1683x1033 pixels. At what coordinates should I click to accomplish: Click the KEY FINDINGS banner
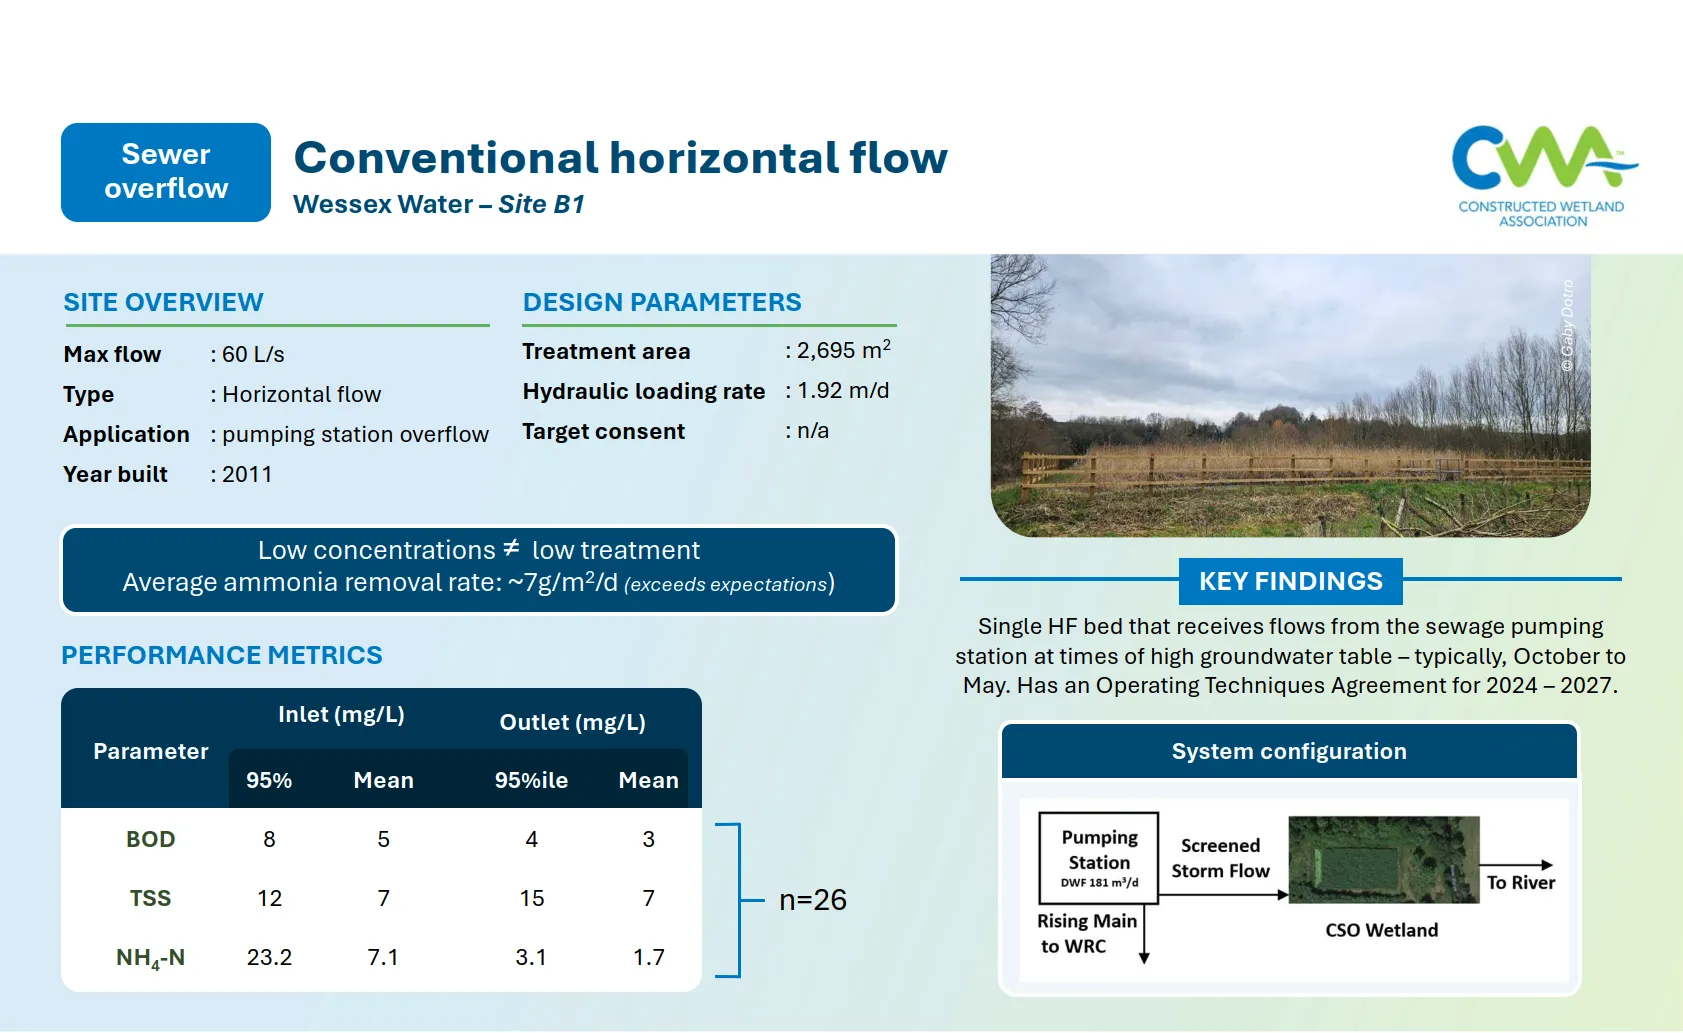coord(1290,581)
